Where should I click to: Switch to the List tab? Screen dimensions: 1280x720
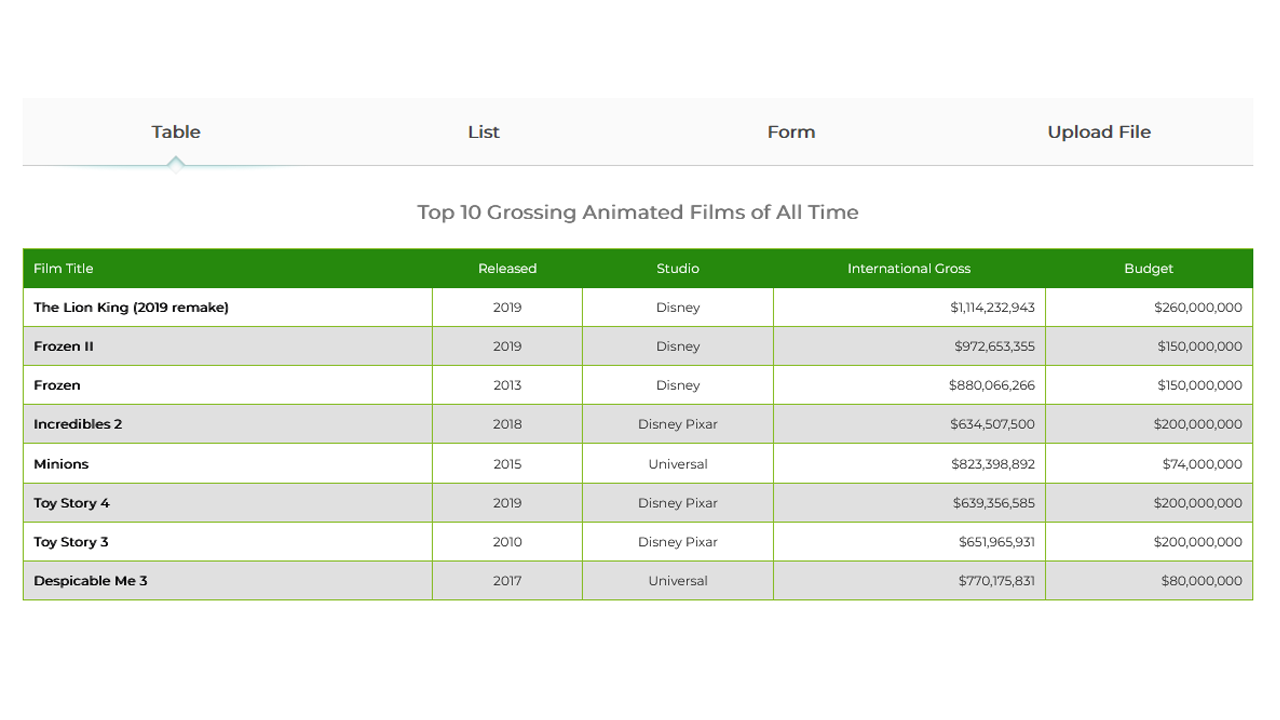coord(483,131)
